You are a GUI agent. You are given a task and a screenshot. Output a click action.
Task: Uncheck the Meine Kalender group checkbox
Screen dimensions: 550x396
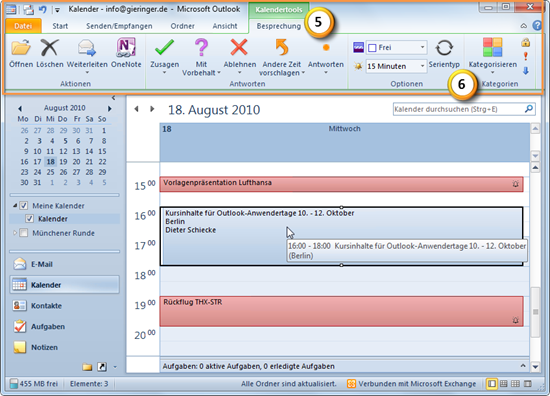coord(24,206)
